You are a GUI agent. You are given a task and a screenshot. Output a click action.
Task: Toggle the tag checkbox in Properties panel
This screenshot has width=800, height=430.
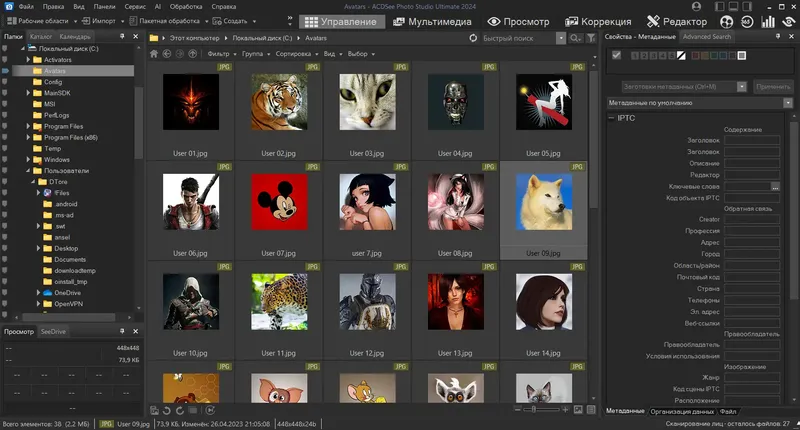[x=616, y=55]
